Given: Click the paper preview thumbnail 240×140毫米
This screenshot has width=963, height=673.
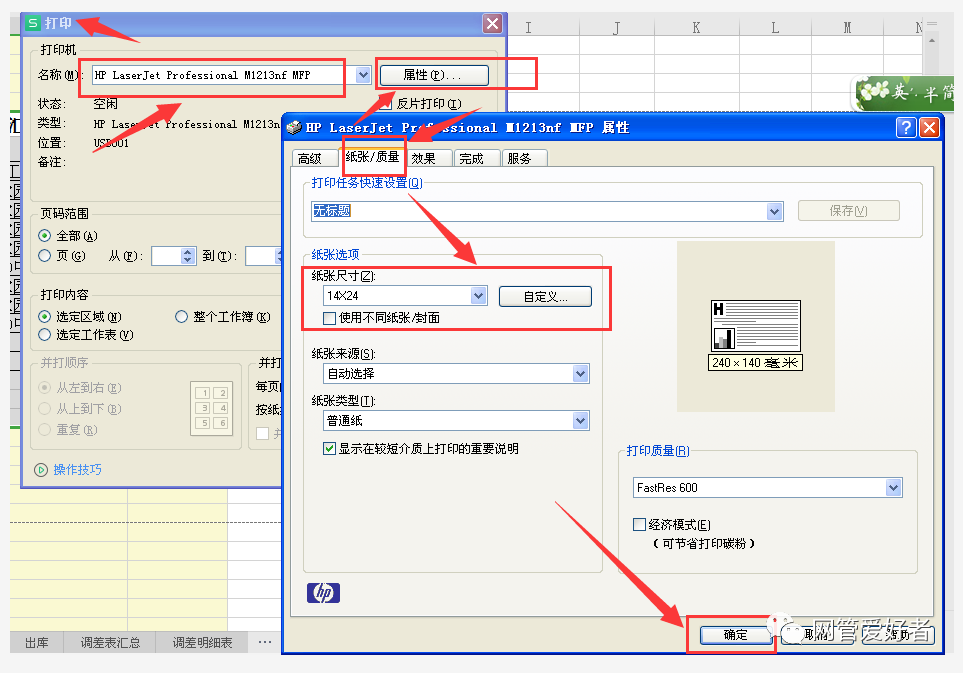Looking at the screenshot, I should 755,335.
